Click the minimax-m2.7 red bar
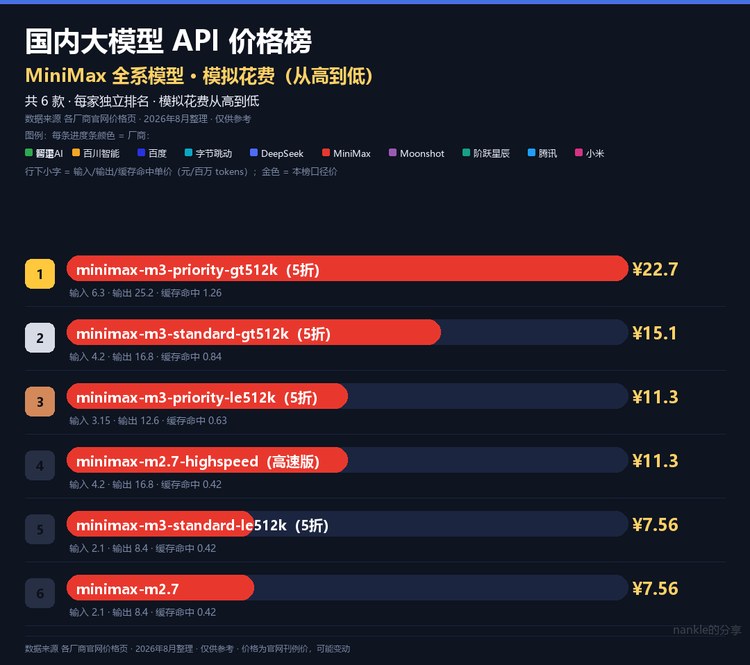The width and height of the screenshot is (750, 665). [160, 588]
